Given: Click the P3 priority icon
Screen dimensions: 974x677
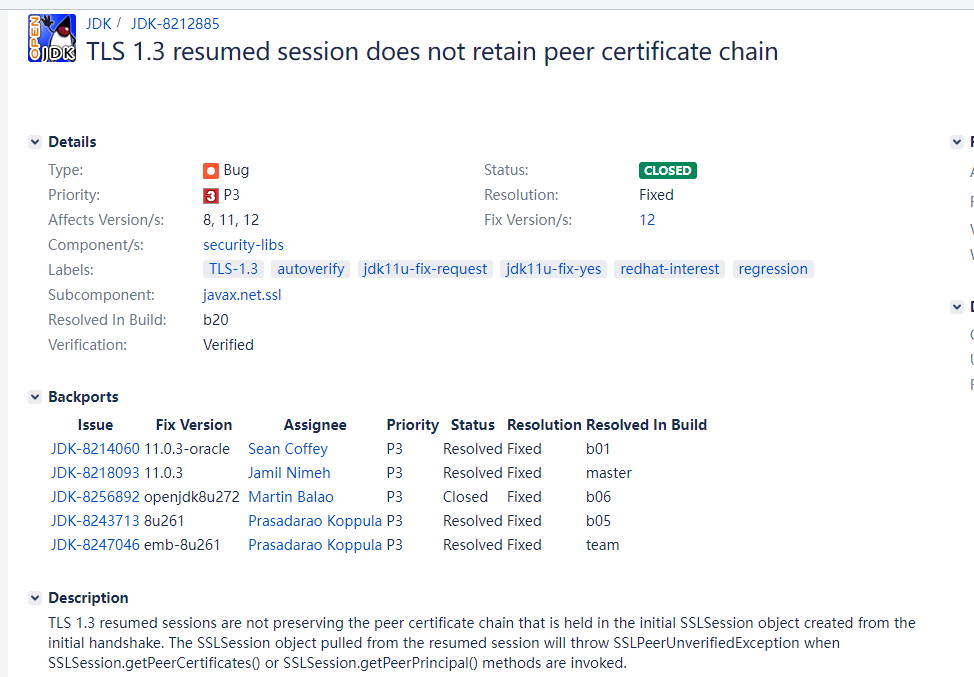Looking at the screenshot, I should pos(209,194).
